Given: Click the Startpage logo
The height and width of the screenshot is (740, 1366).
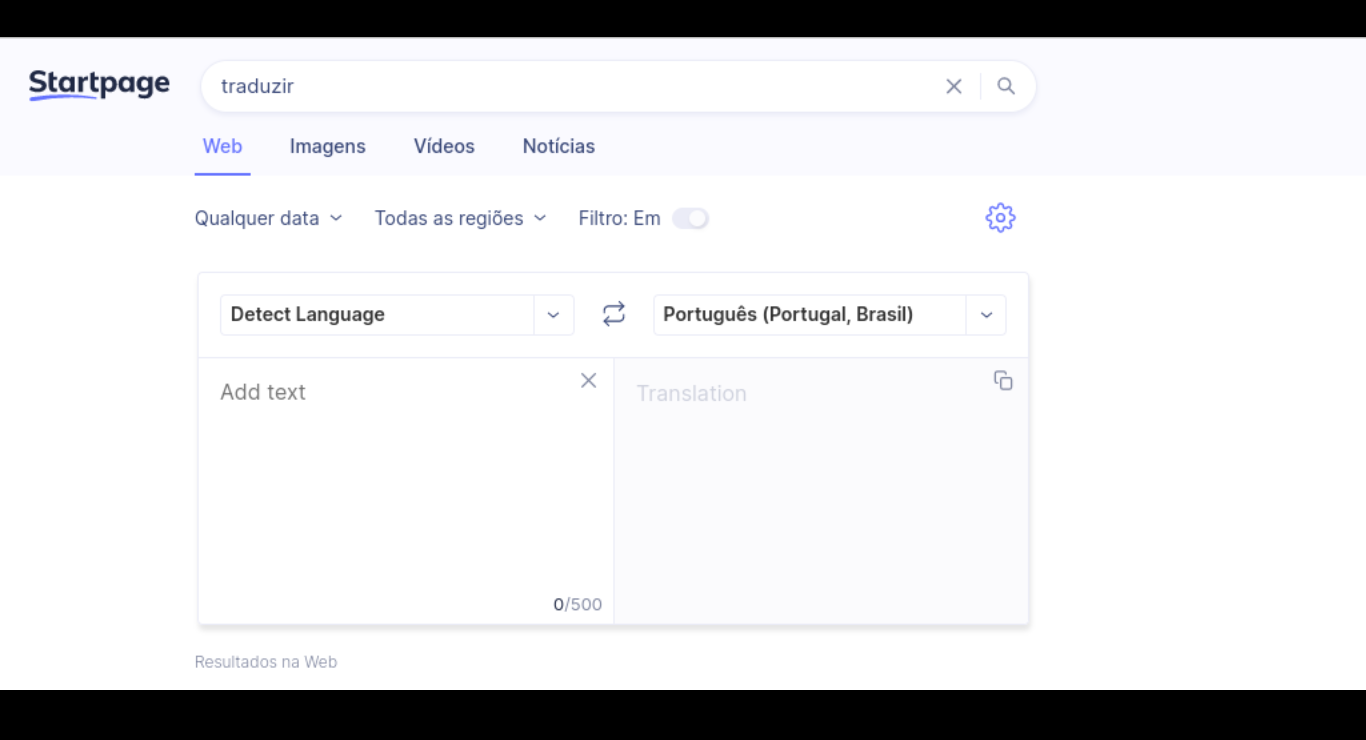Looking at the screenshot, I should [x=99, y=85].
